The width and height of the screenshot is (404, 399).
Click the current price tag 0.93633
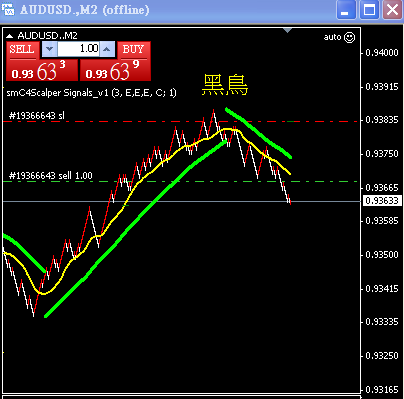pos(382,201)
